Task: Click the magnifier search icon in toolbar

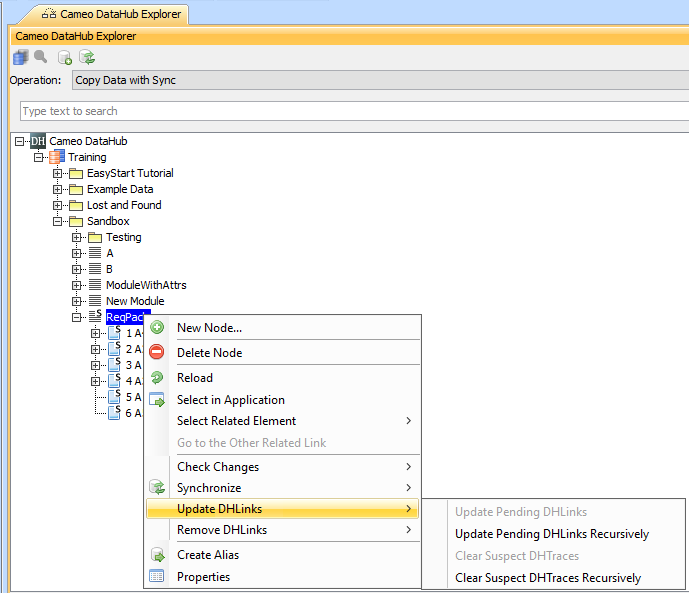Action: 41,58
